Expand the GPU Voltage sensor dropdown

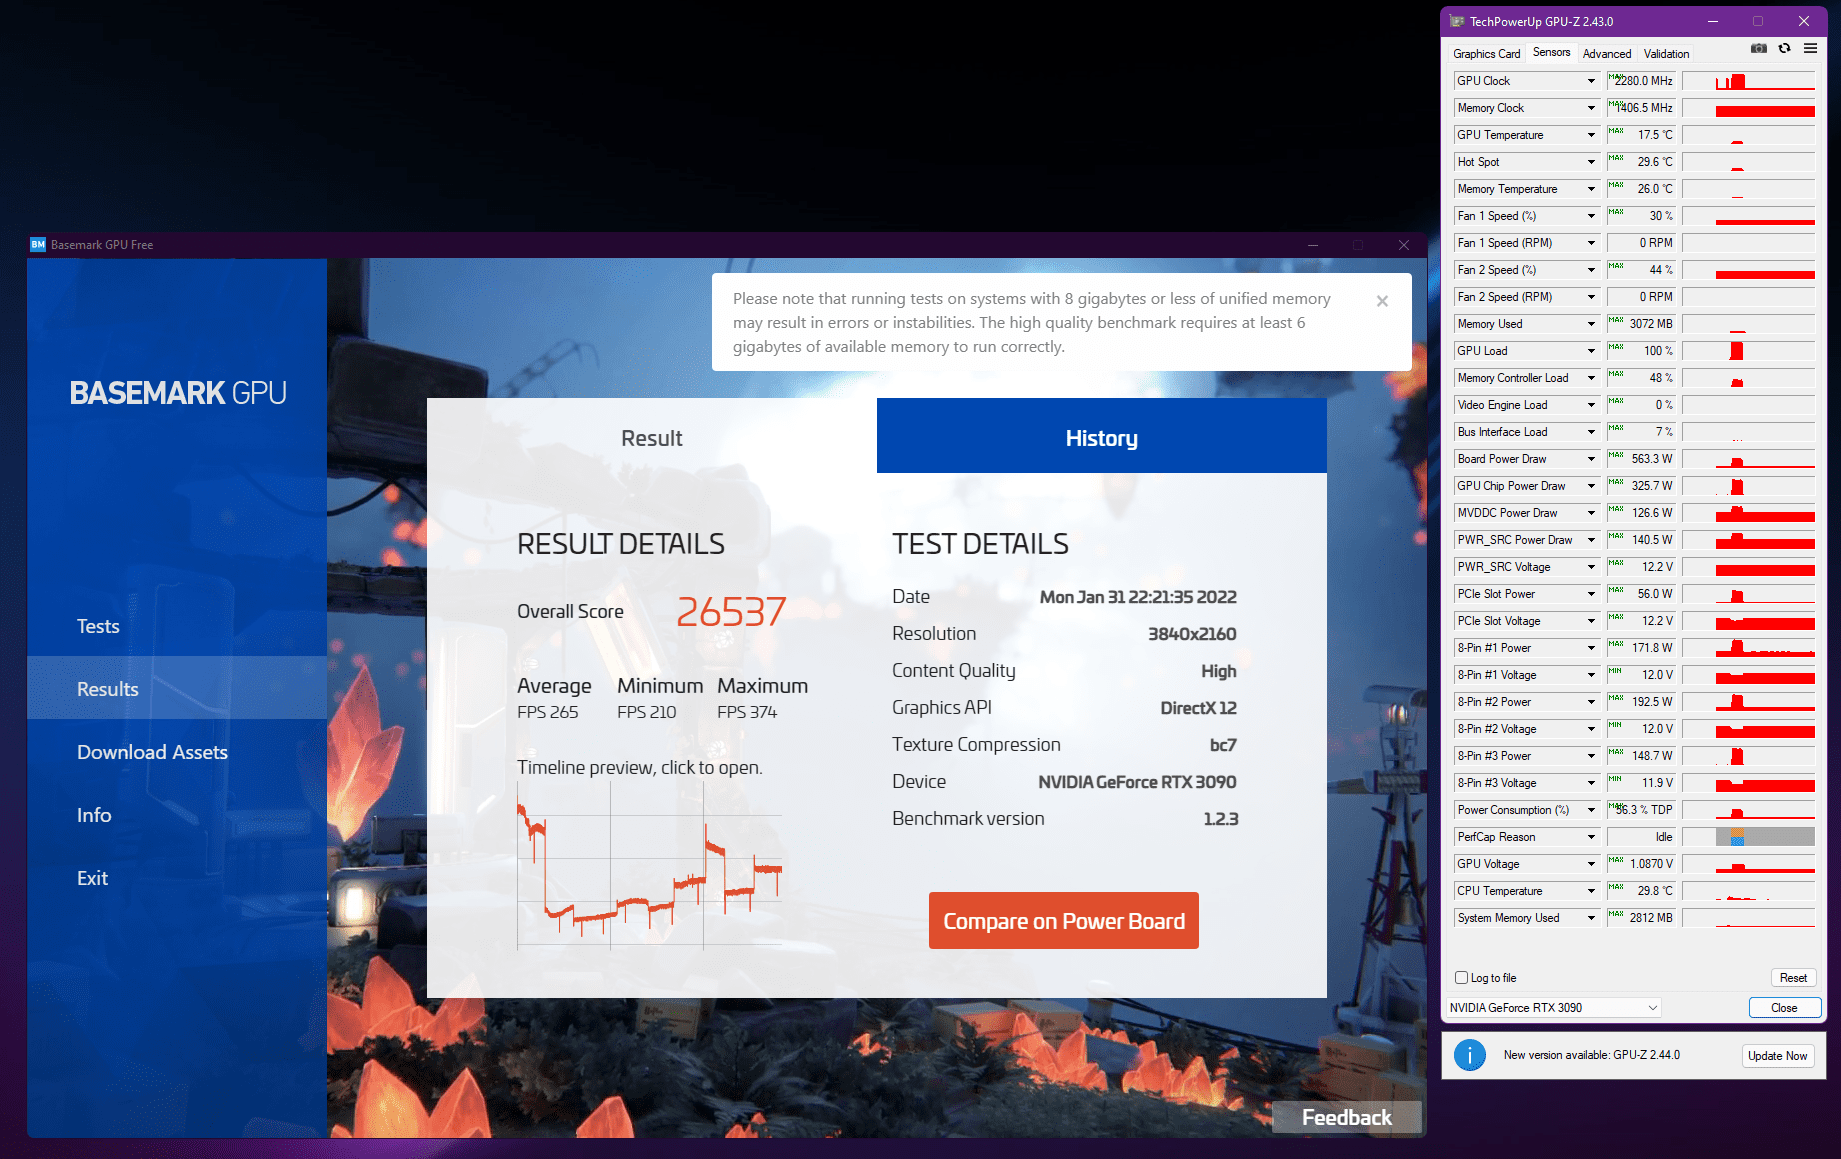pos(1591,864)
